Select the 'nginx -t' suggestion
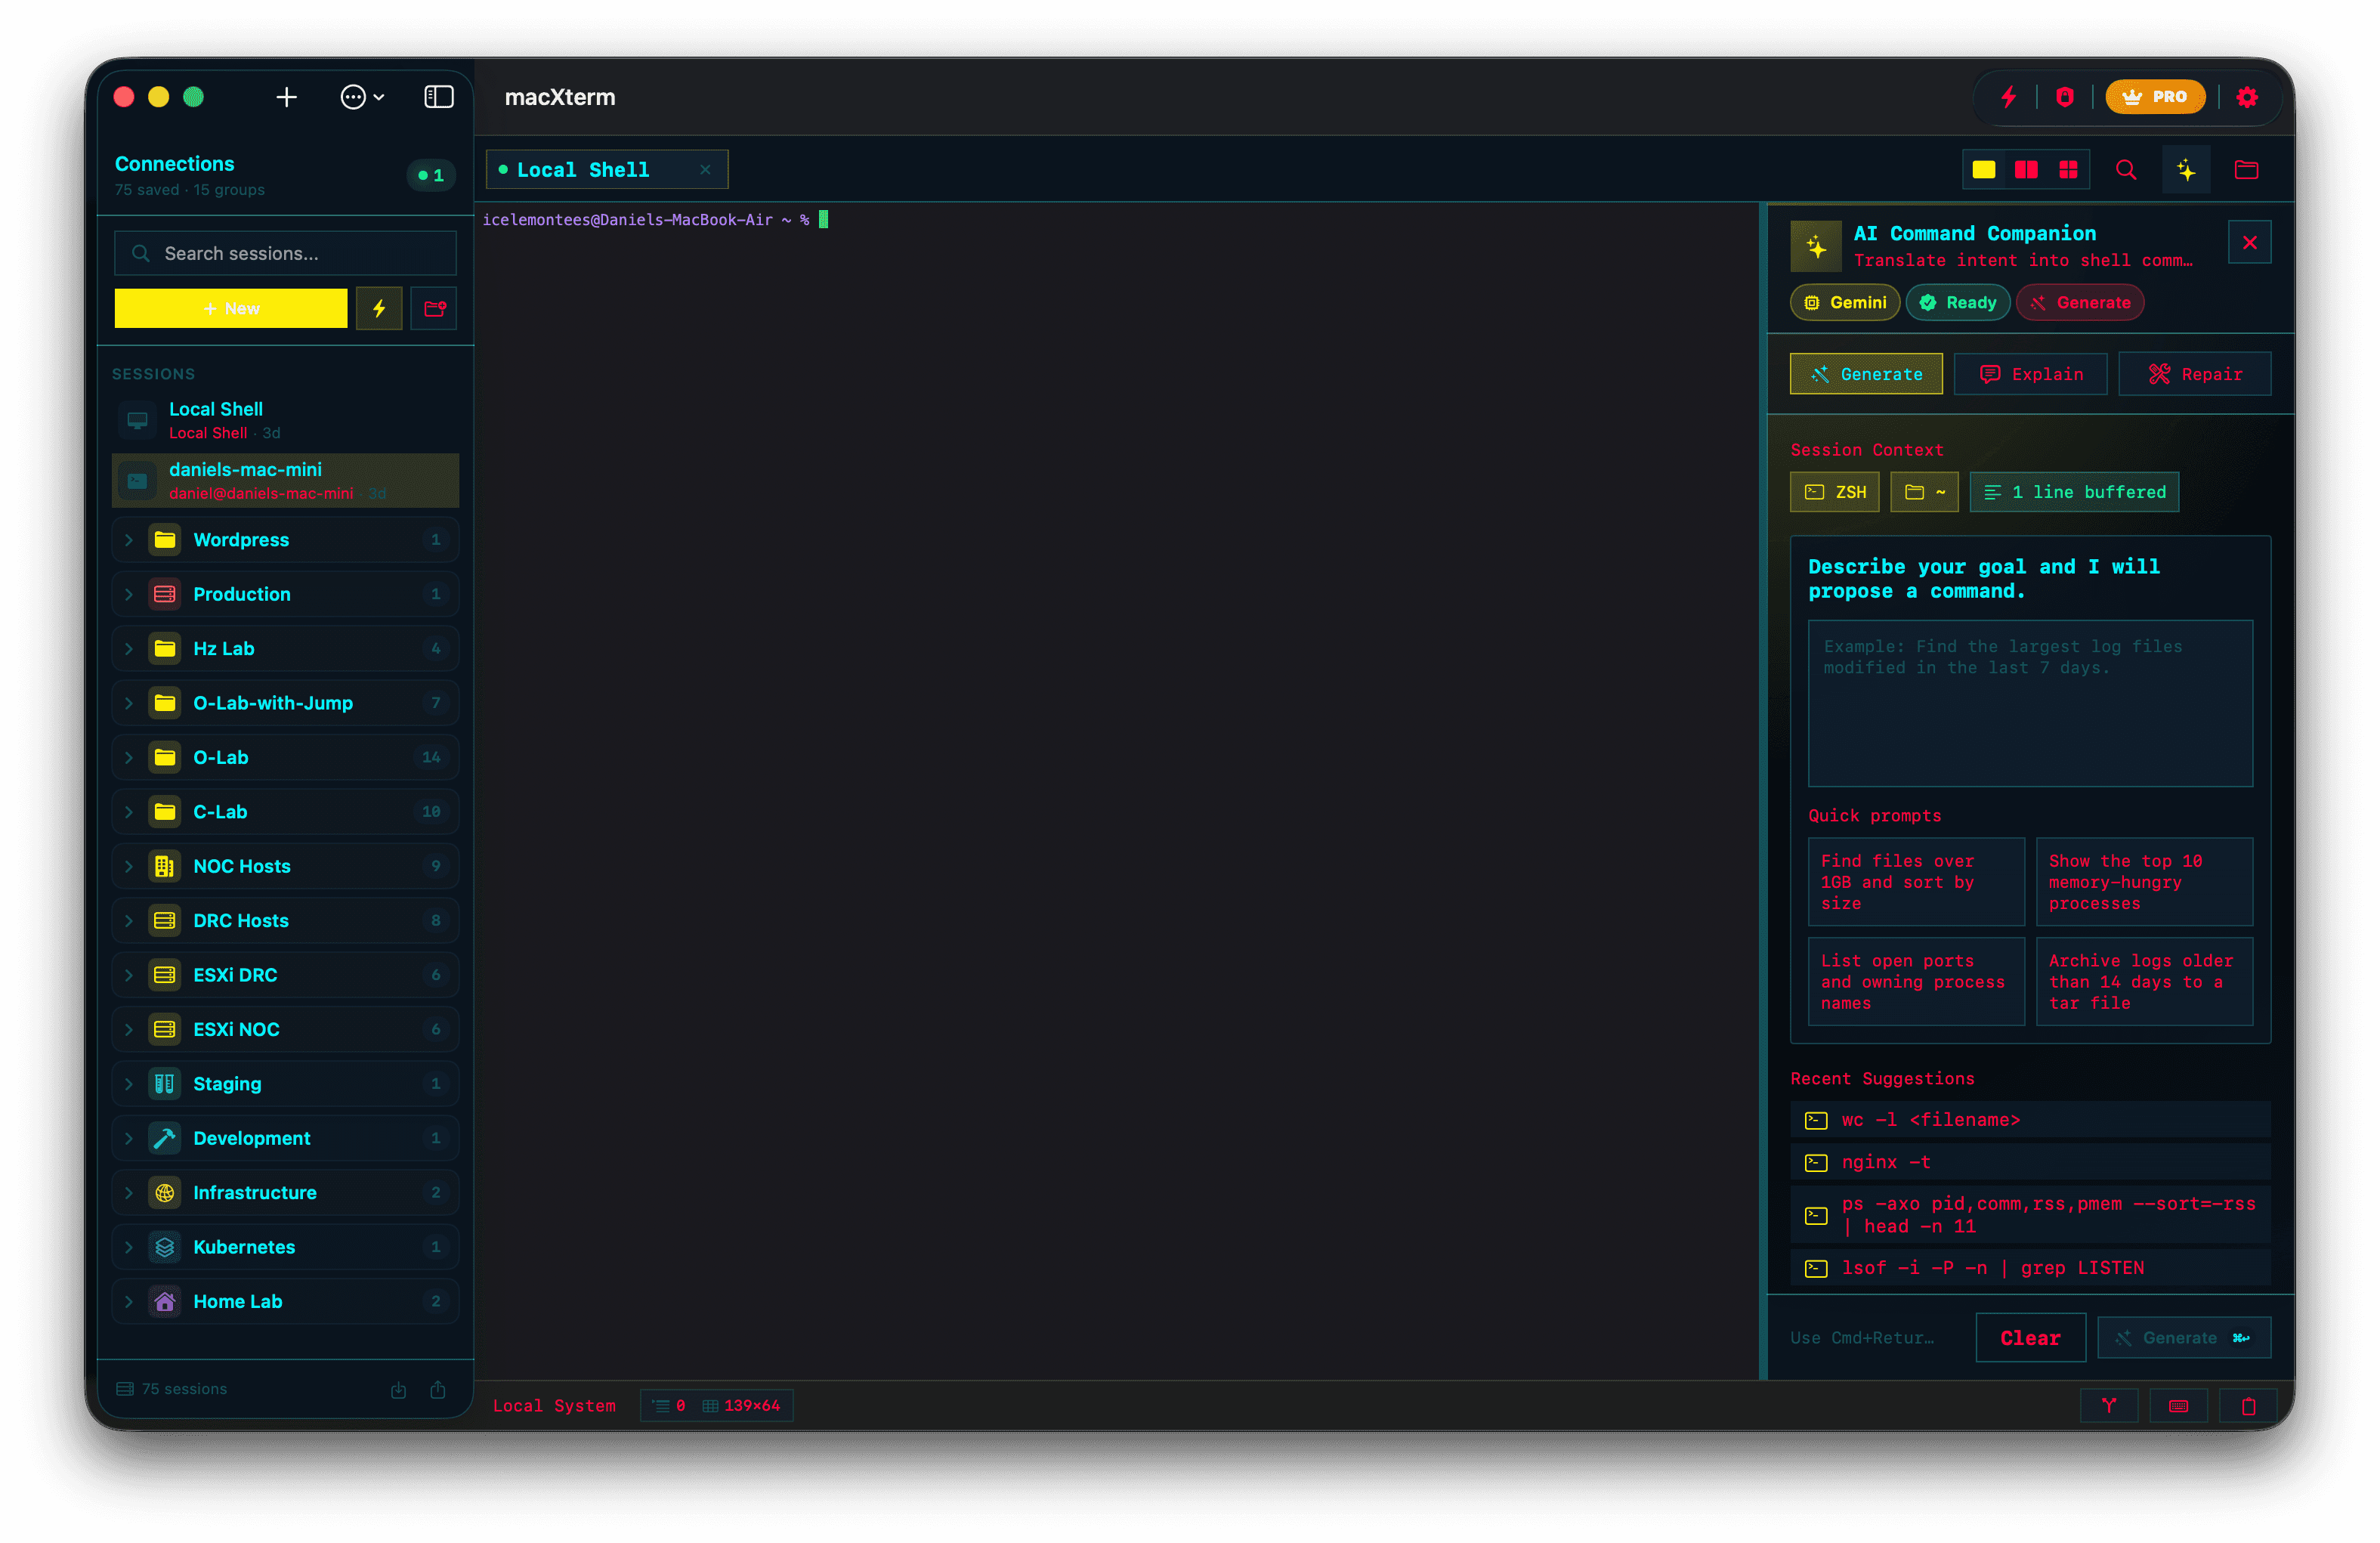 click(x=2031, y=1162)
